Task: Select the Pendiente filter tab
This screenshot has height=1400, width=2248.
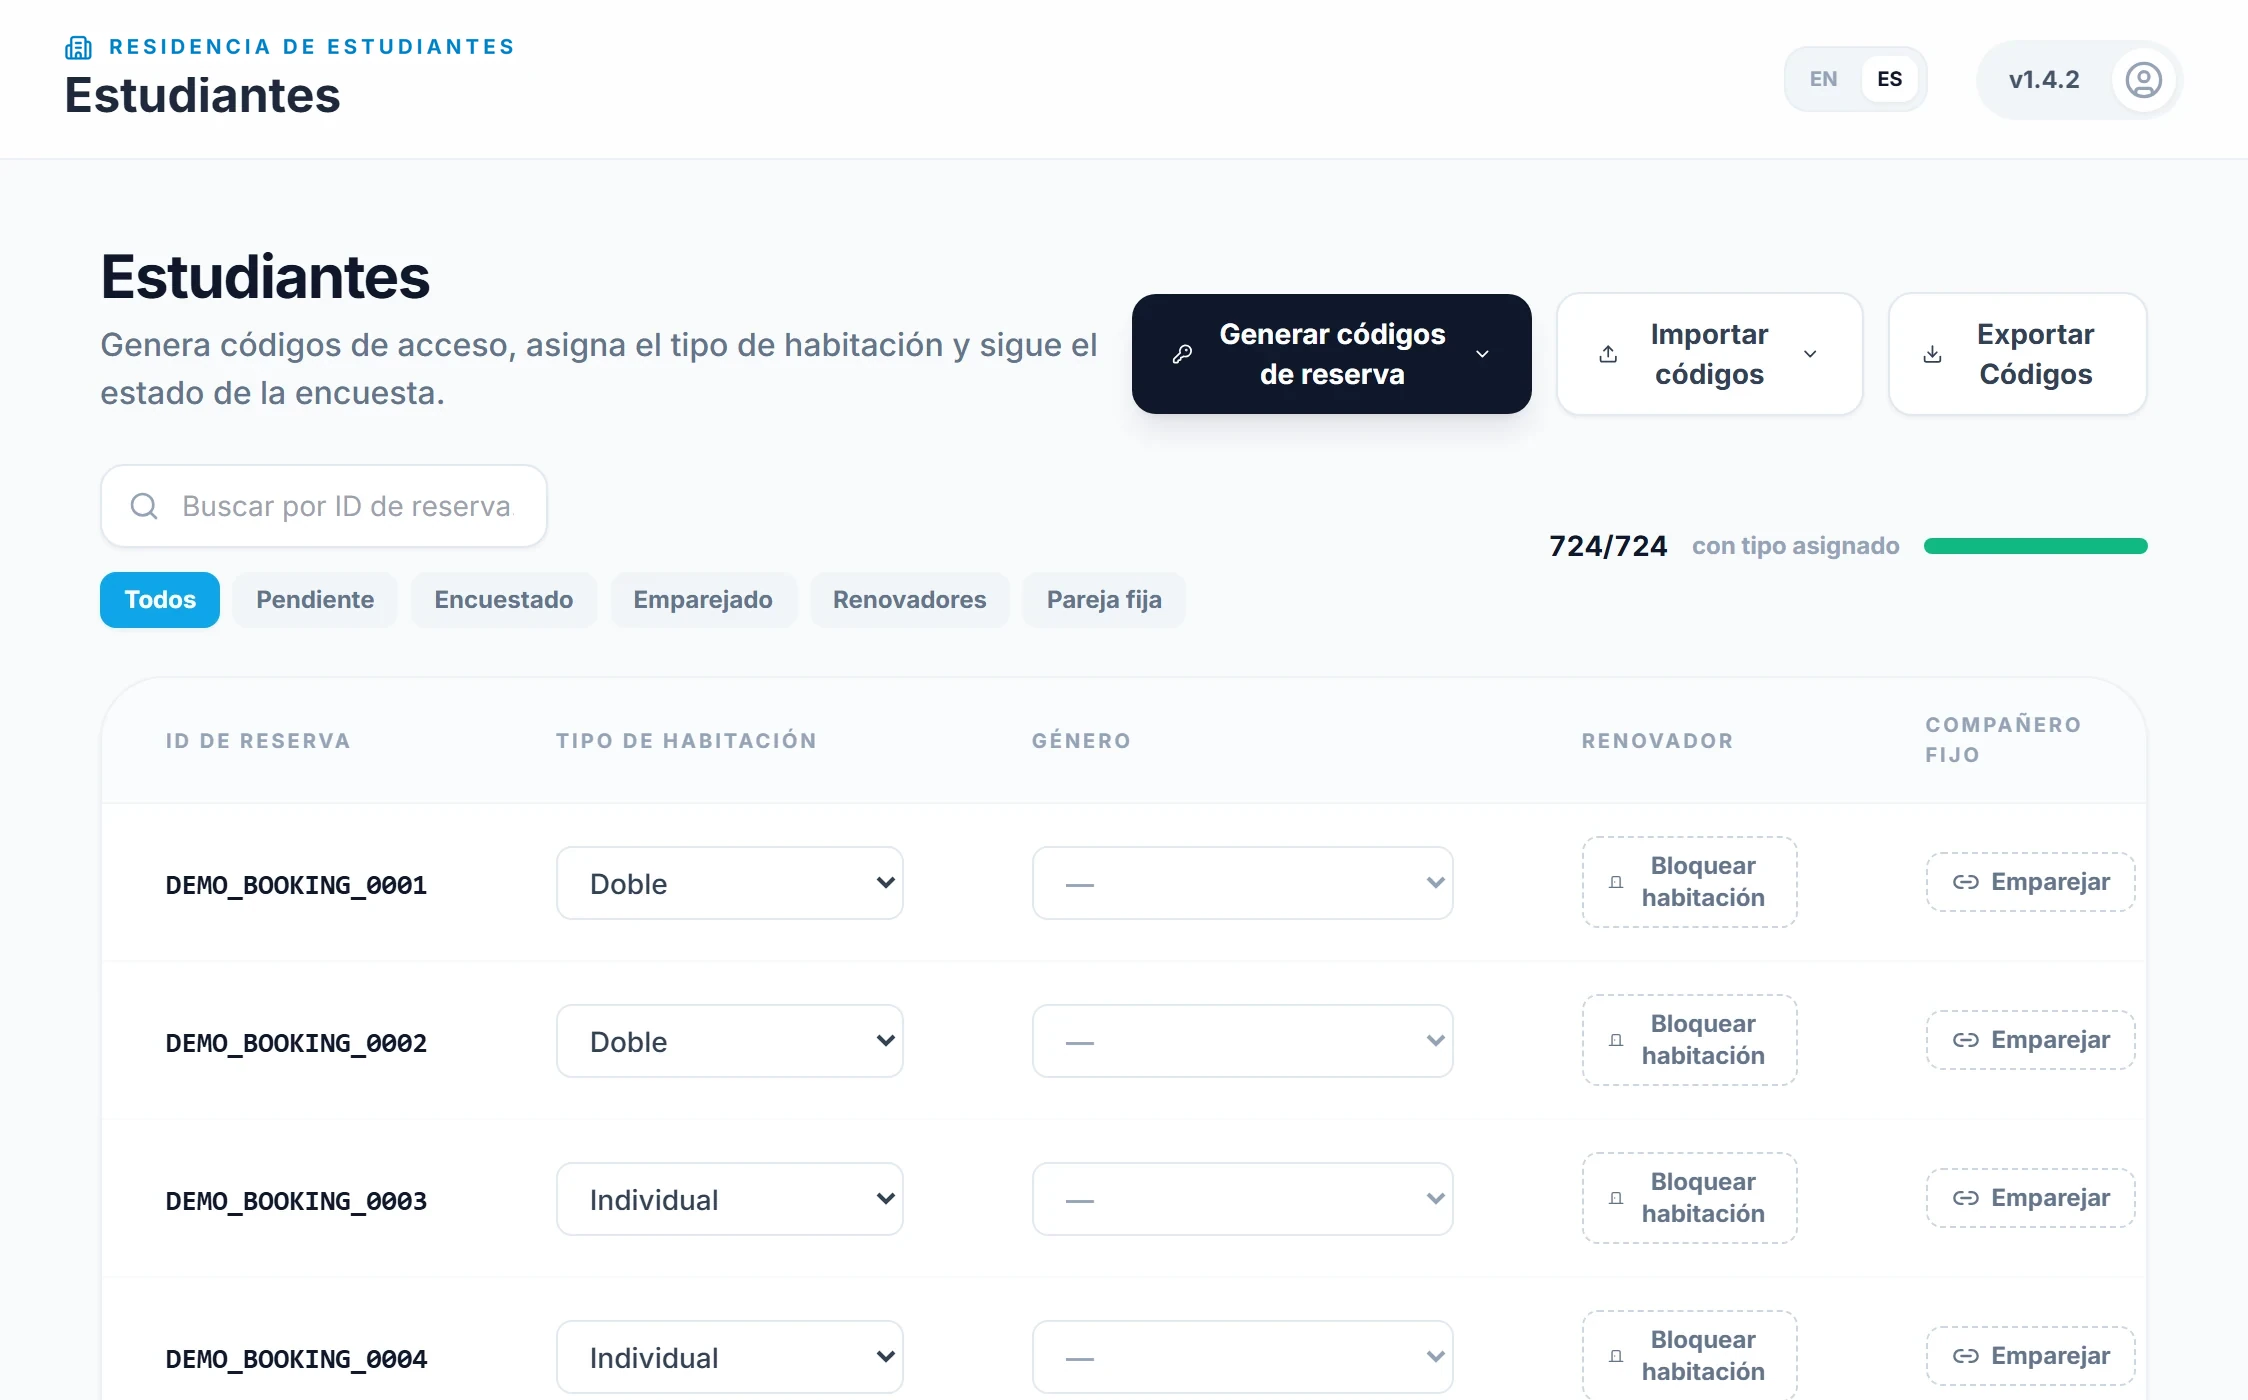Action: click(315, 600)
